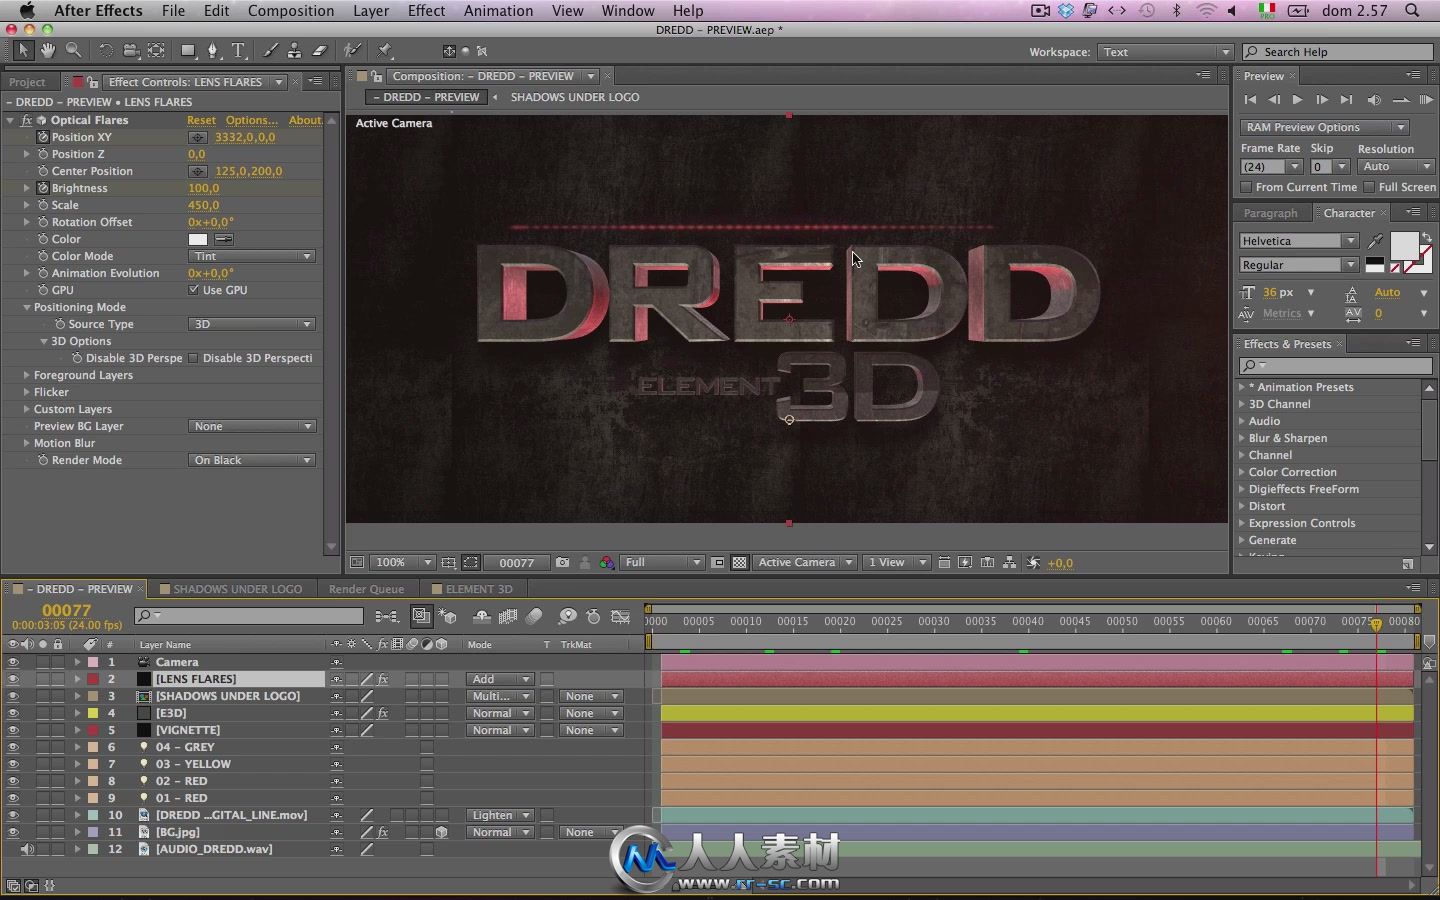
Task: Expand the Distort effects category
Action: (x=1243, y=506)
